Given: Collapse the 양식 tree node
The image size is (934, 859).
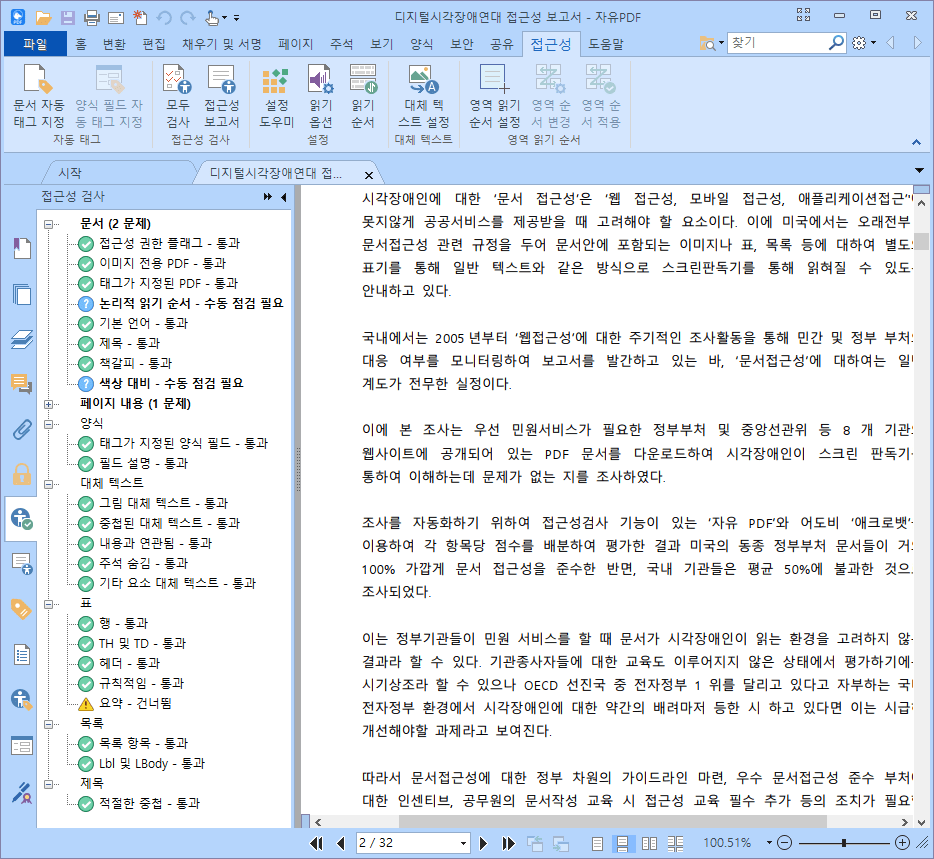Looking at the screenshot, I should [x=48, y=424].
